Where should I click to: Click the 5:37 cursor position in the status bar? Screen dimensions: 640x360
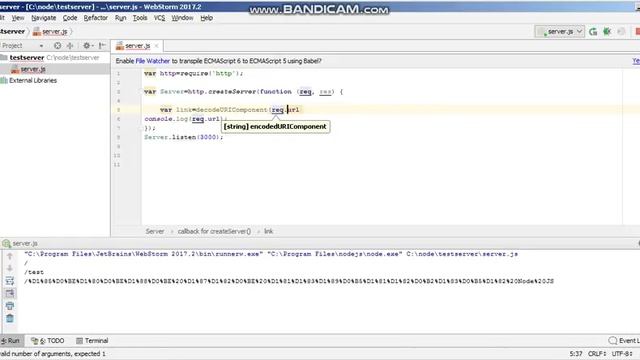(x=576, y=353)
